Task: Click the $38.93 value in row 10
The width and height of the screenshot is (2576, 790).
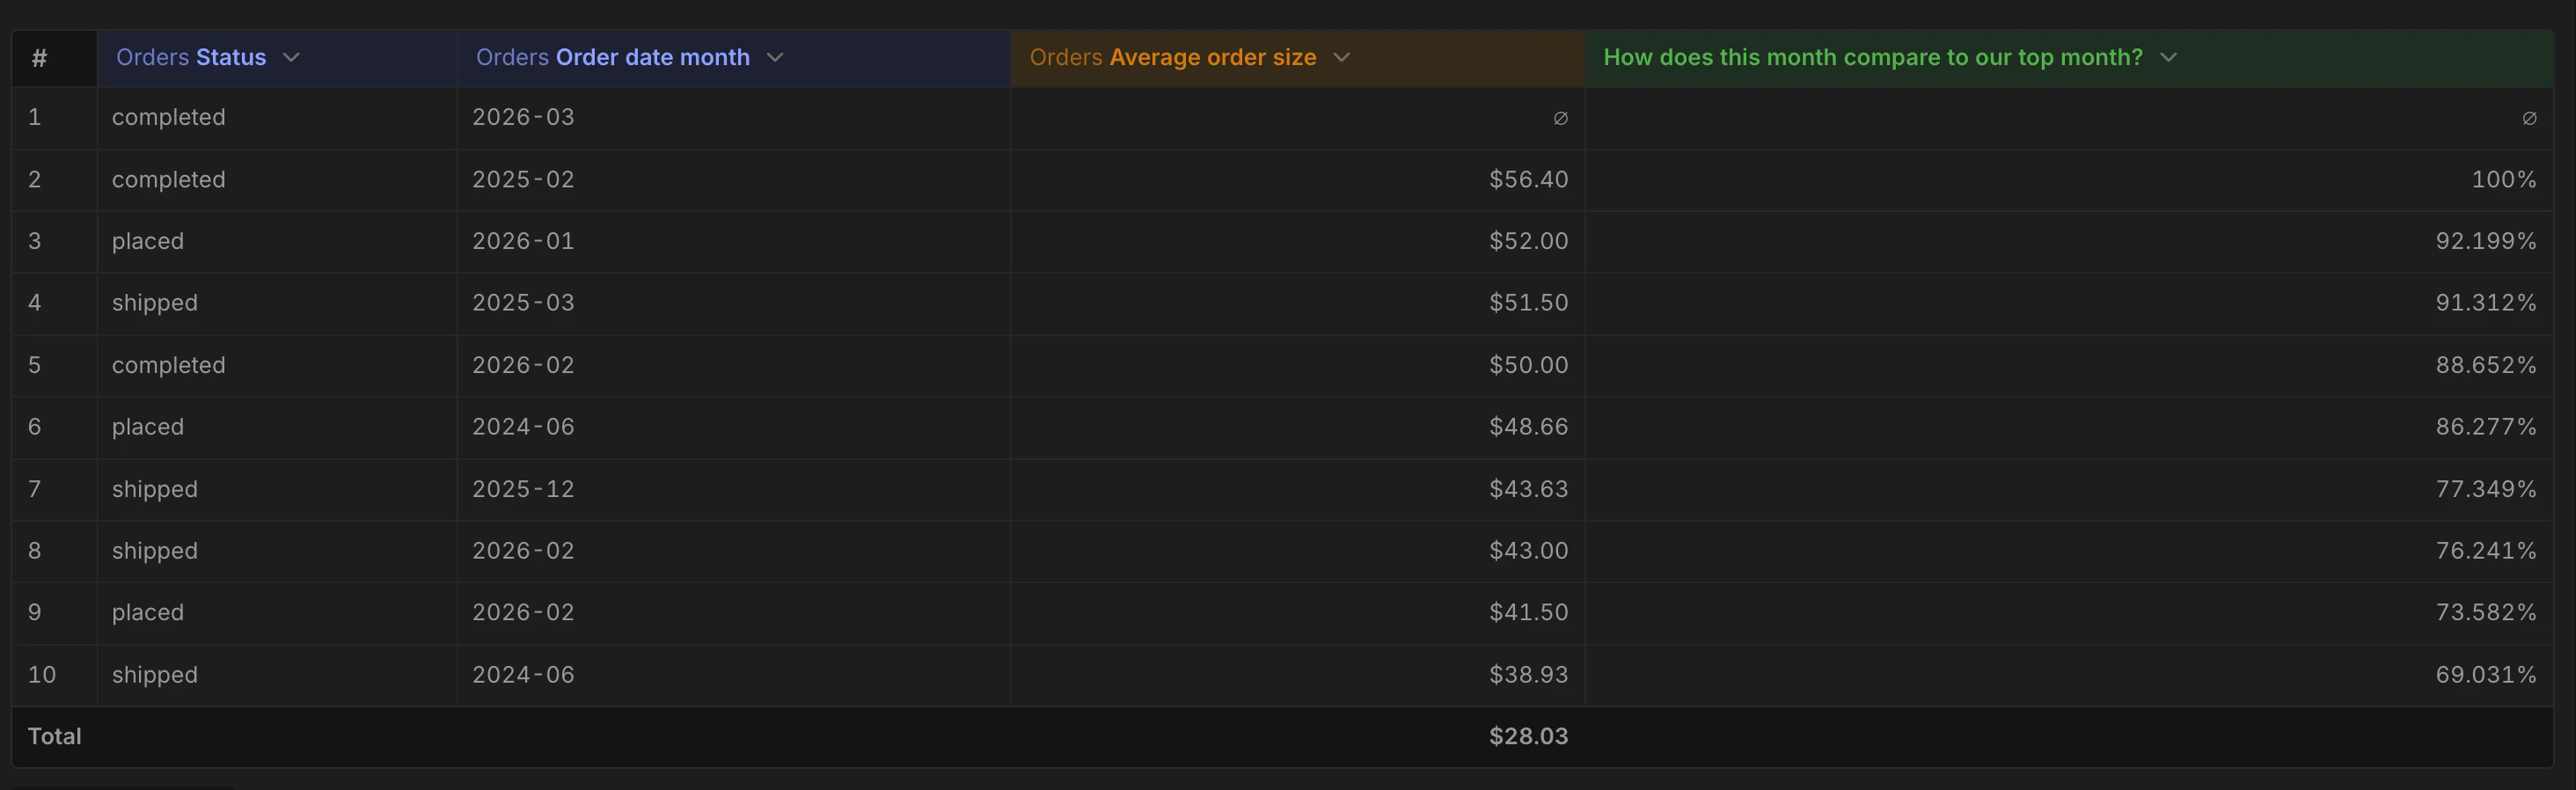Action: [1529, 674]
